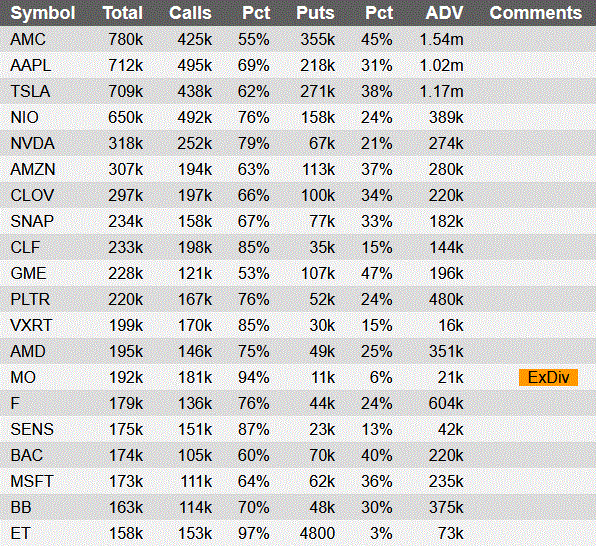
Task: Click the NVDA symbol cell
Action: pyautogui.click(x=32, y=143)
